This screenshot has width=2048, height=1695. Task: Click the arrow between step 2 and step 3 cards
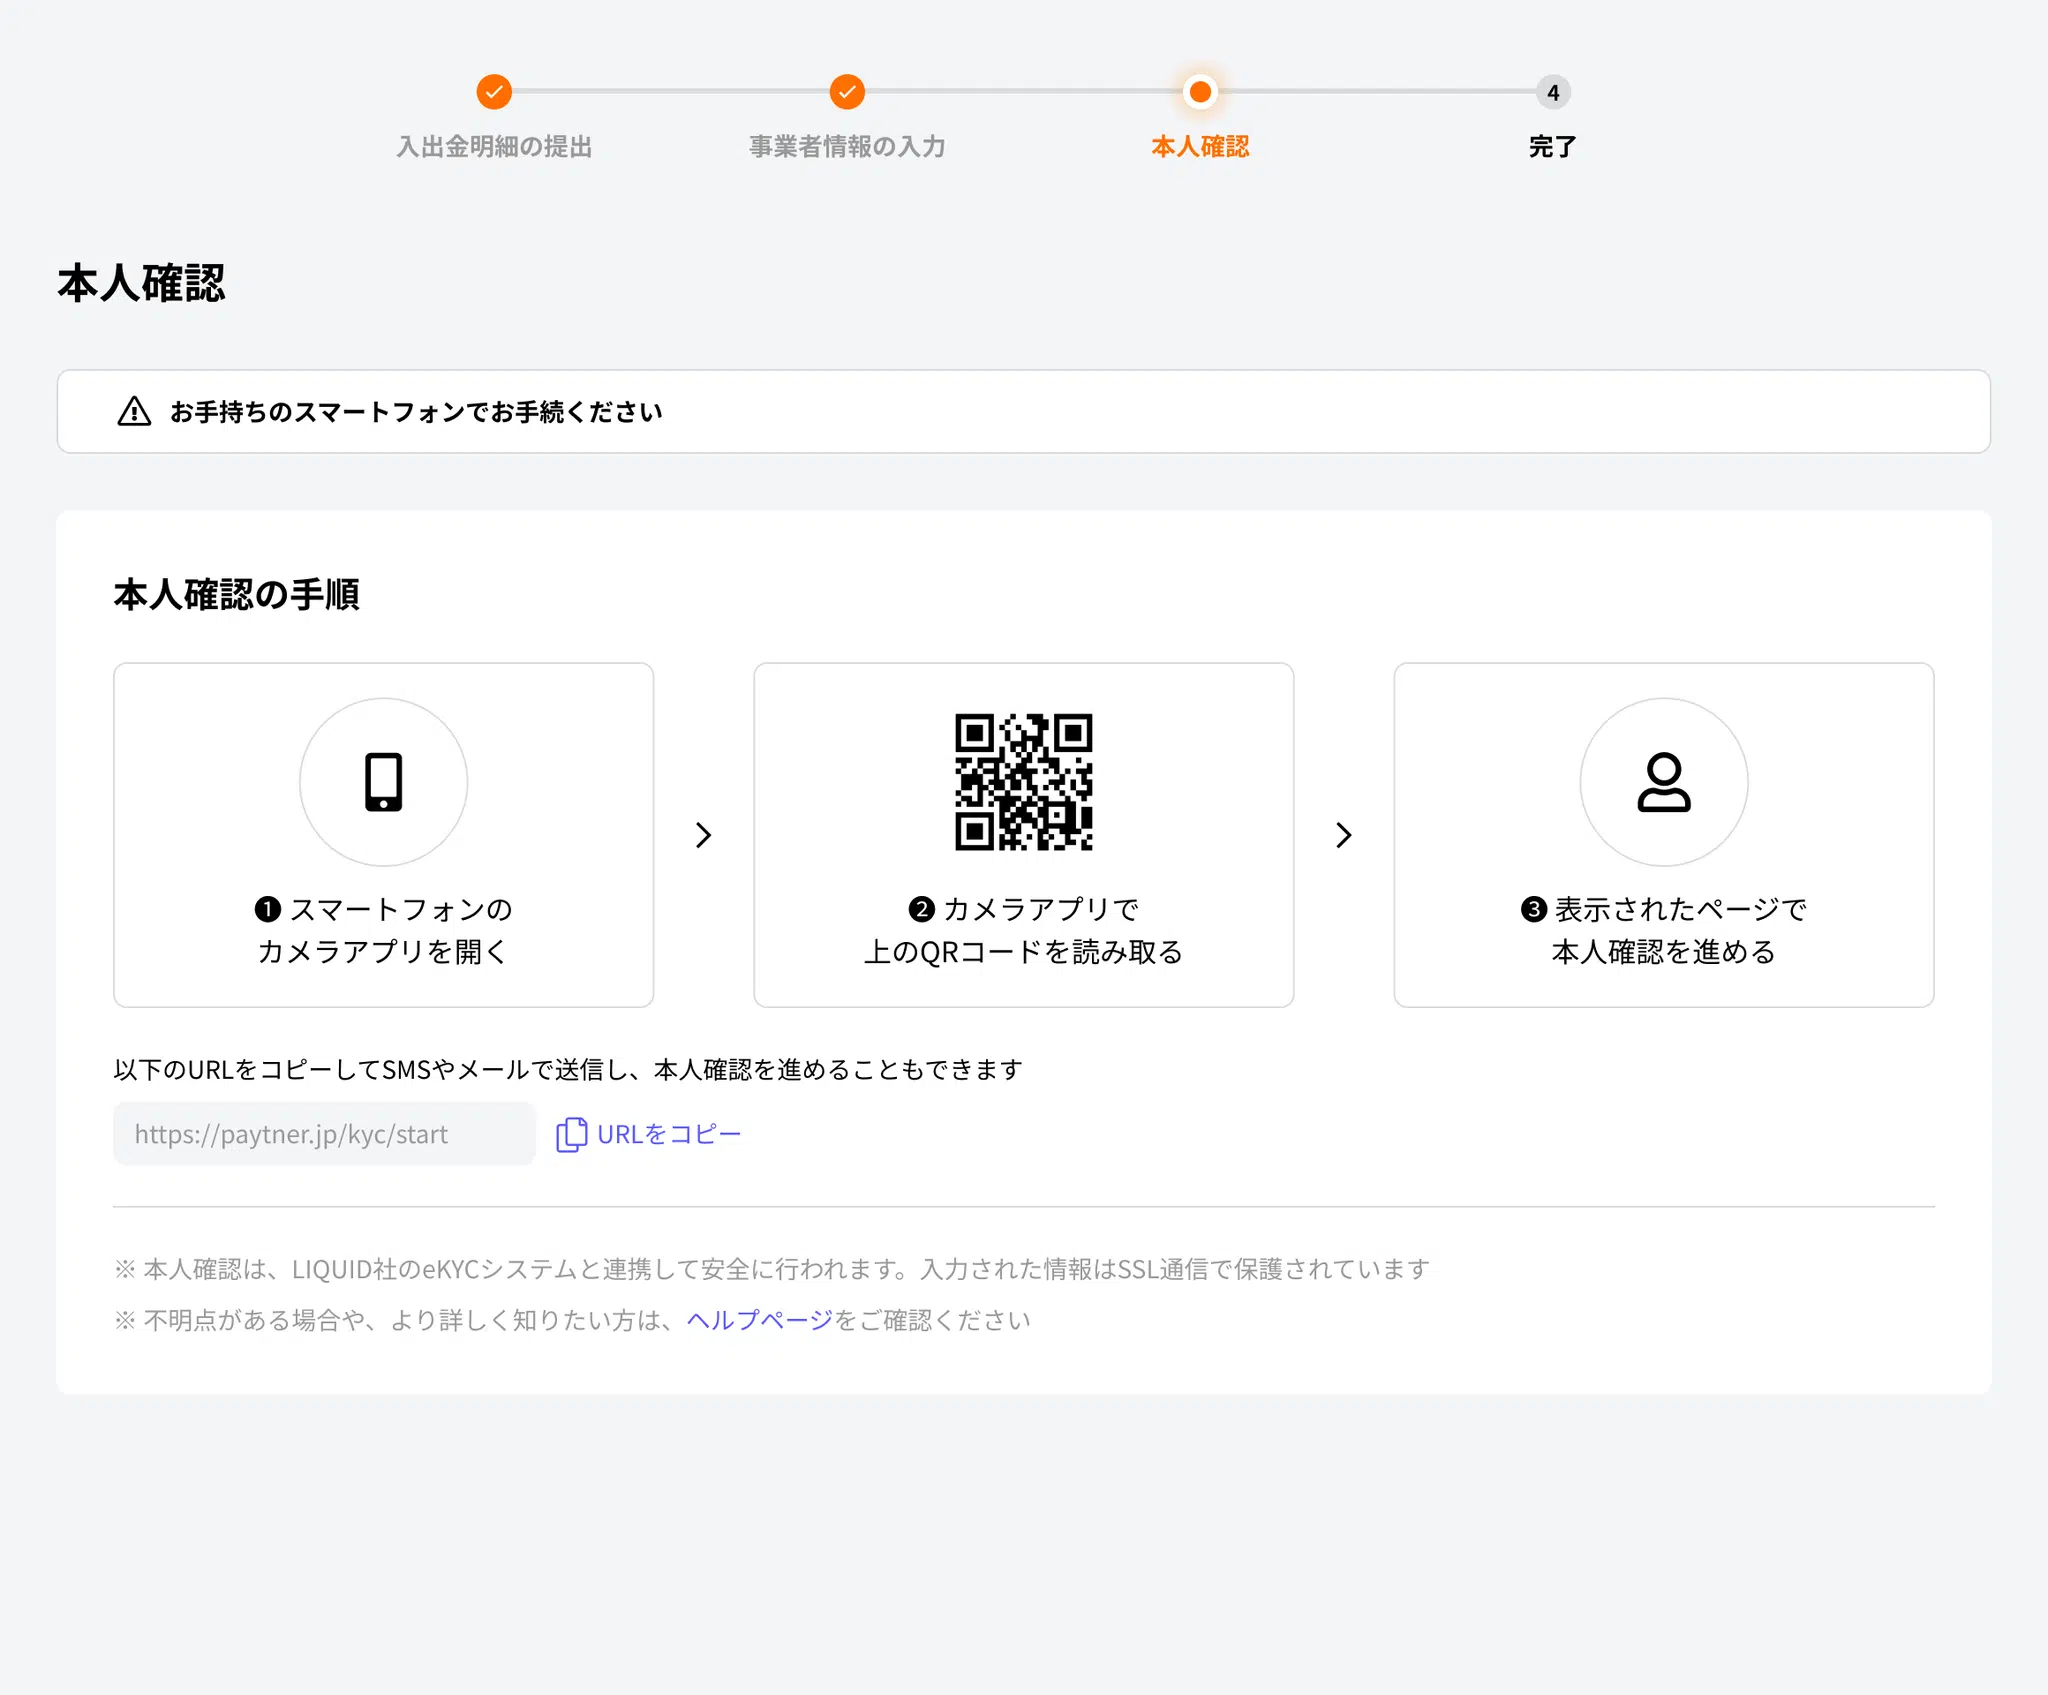pos(1344,835)
